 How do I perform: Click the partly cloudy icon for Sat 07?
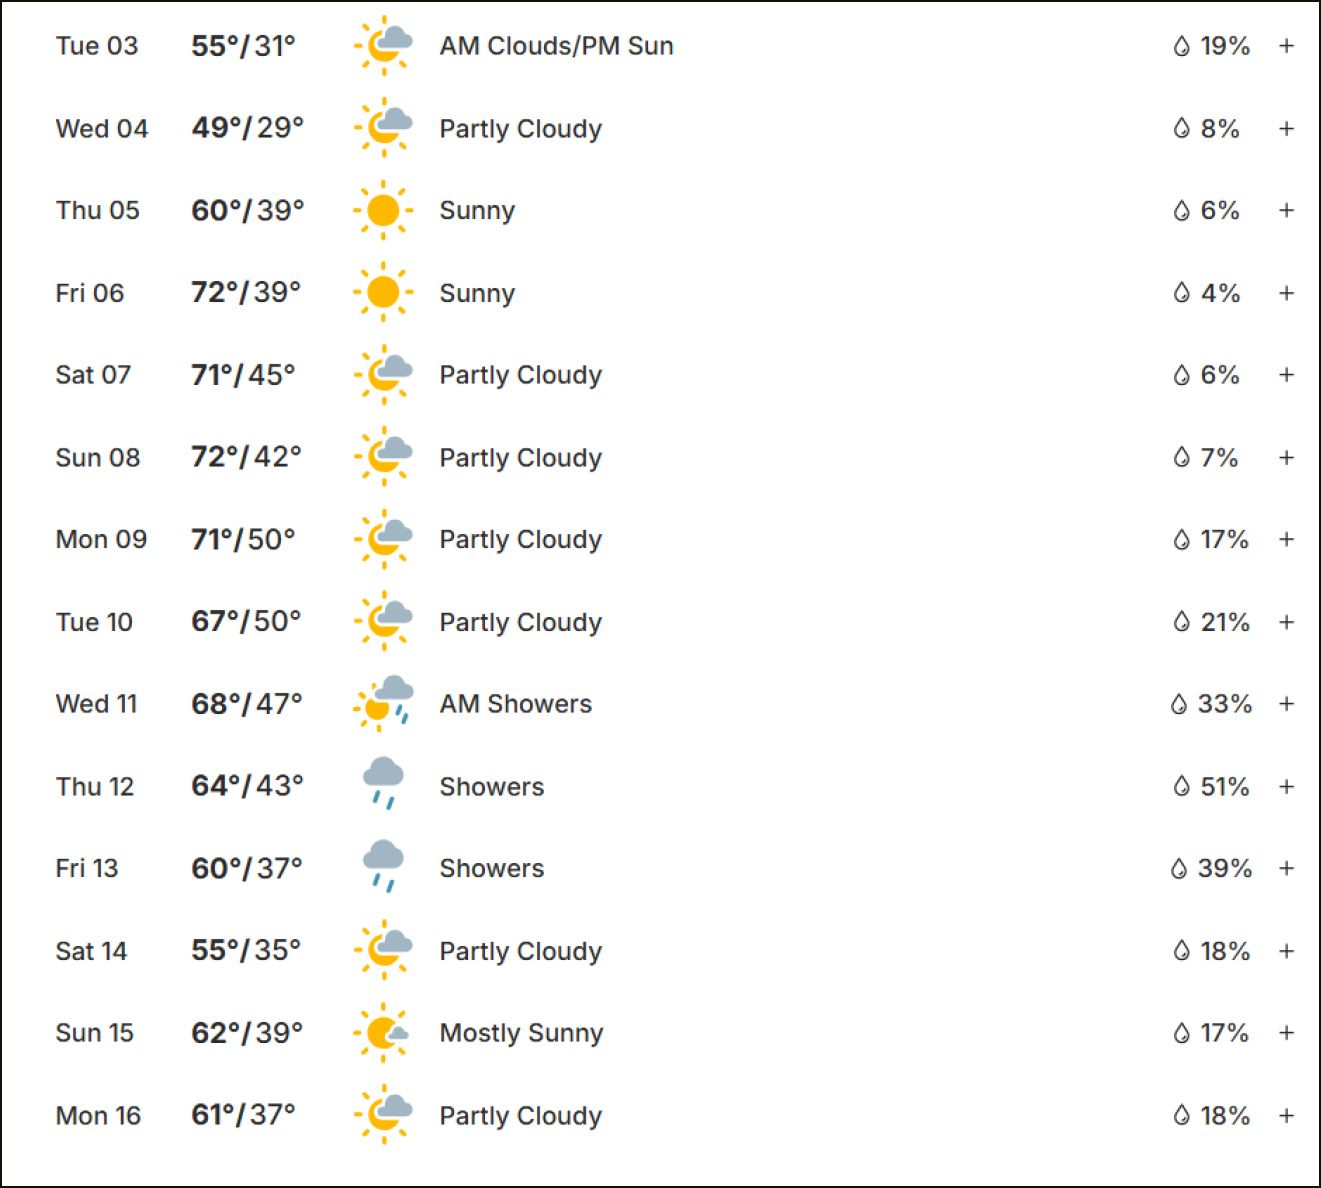383,375
